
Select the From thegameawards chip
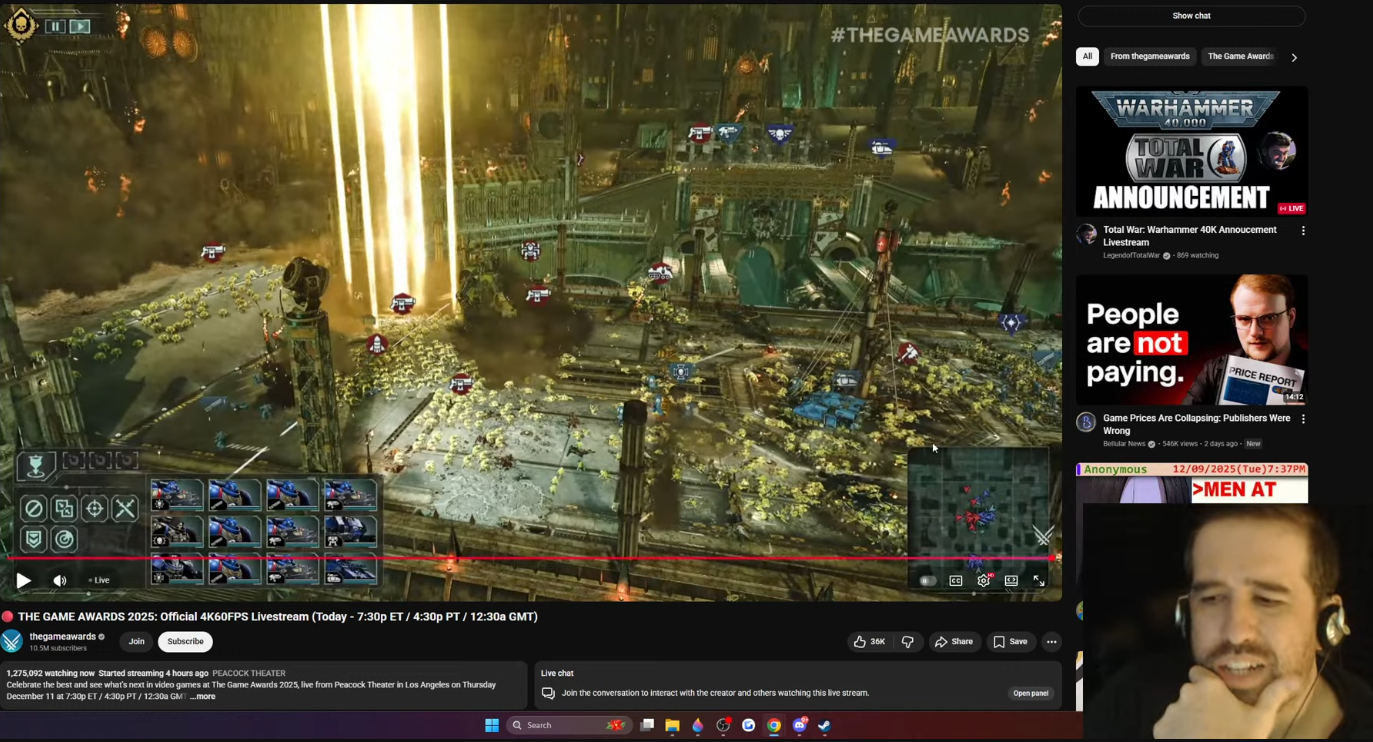click(1150, 57)
